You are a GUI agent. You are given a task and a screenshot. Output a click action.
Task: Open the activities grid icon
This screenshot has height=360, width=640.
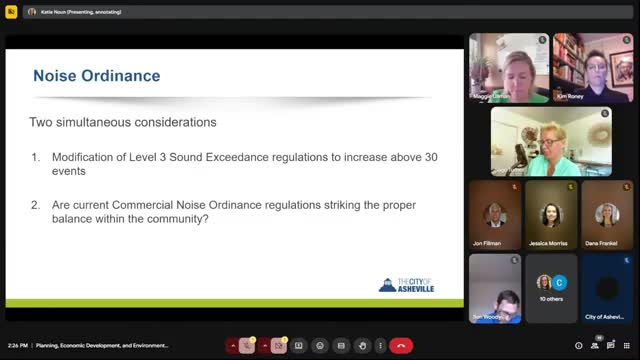(x=627, y=346)
